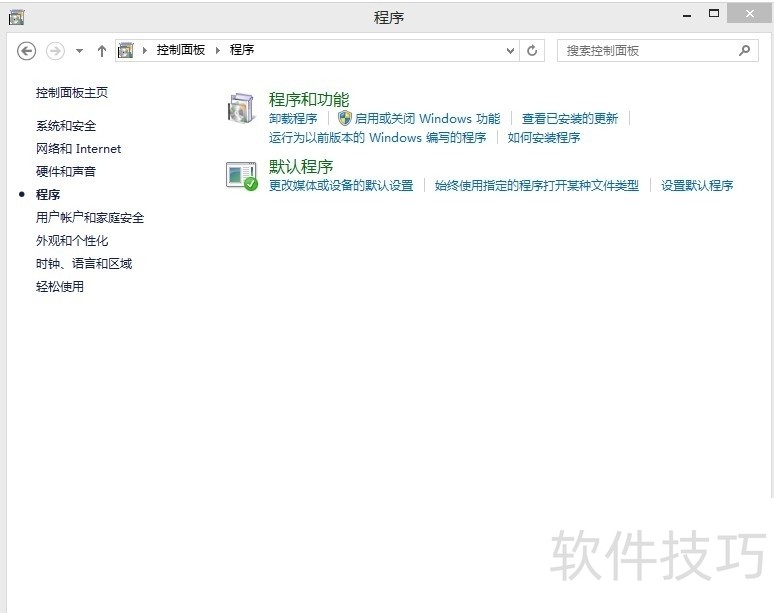
Task: Open 启用或关闭 Windows 功能
Action: tap(427, 118)
